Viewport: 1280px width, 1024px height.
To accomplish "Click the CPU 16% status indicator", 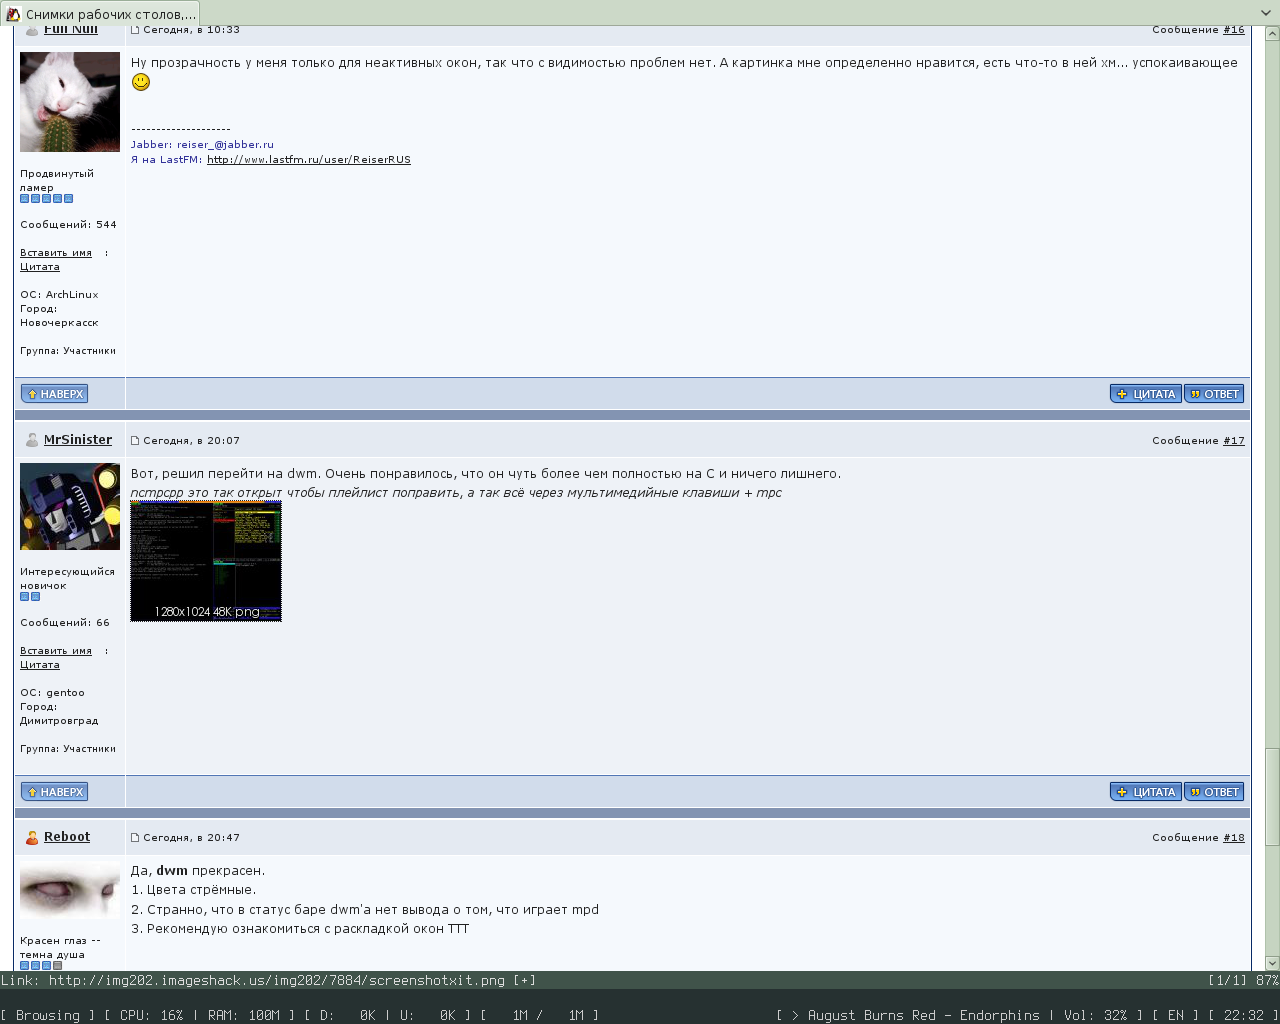I will 152,1015.
